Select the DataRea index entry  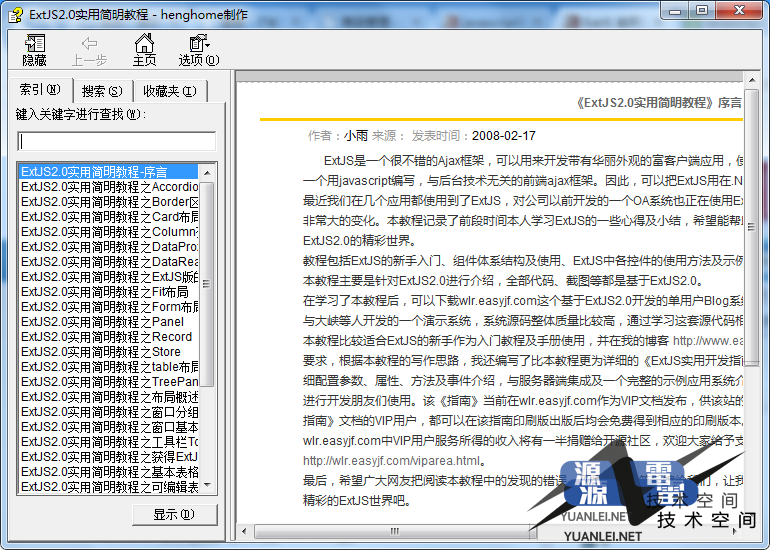click(109, 262)
